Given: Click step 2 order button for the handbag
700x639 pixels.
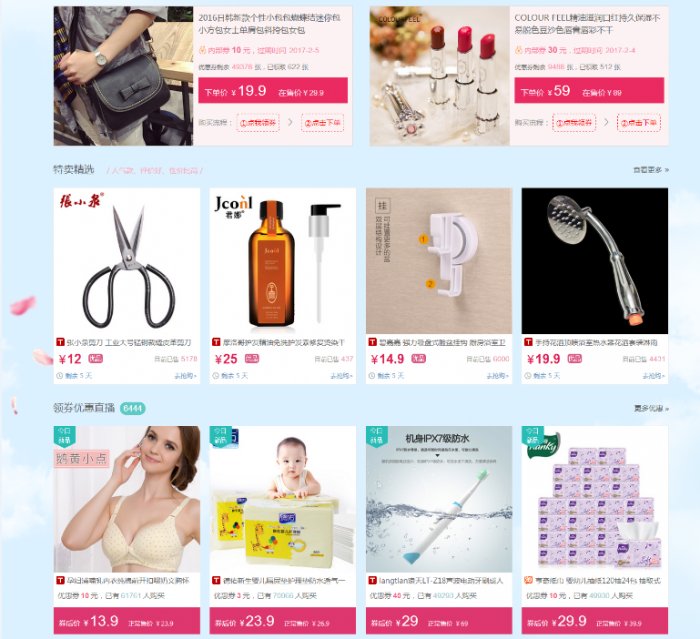Looking at the screenshot, I should pyautogui.click(x=322, y=123).
